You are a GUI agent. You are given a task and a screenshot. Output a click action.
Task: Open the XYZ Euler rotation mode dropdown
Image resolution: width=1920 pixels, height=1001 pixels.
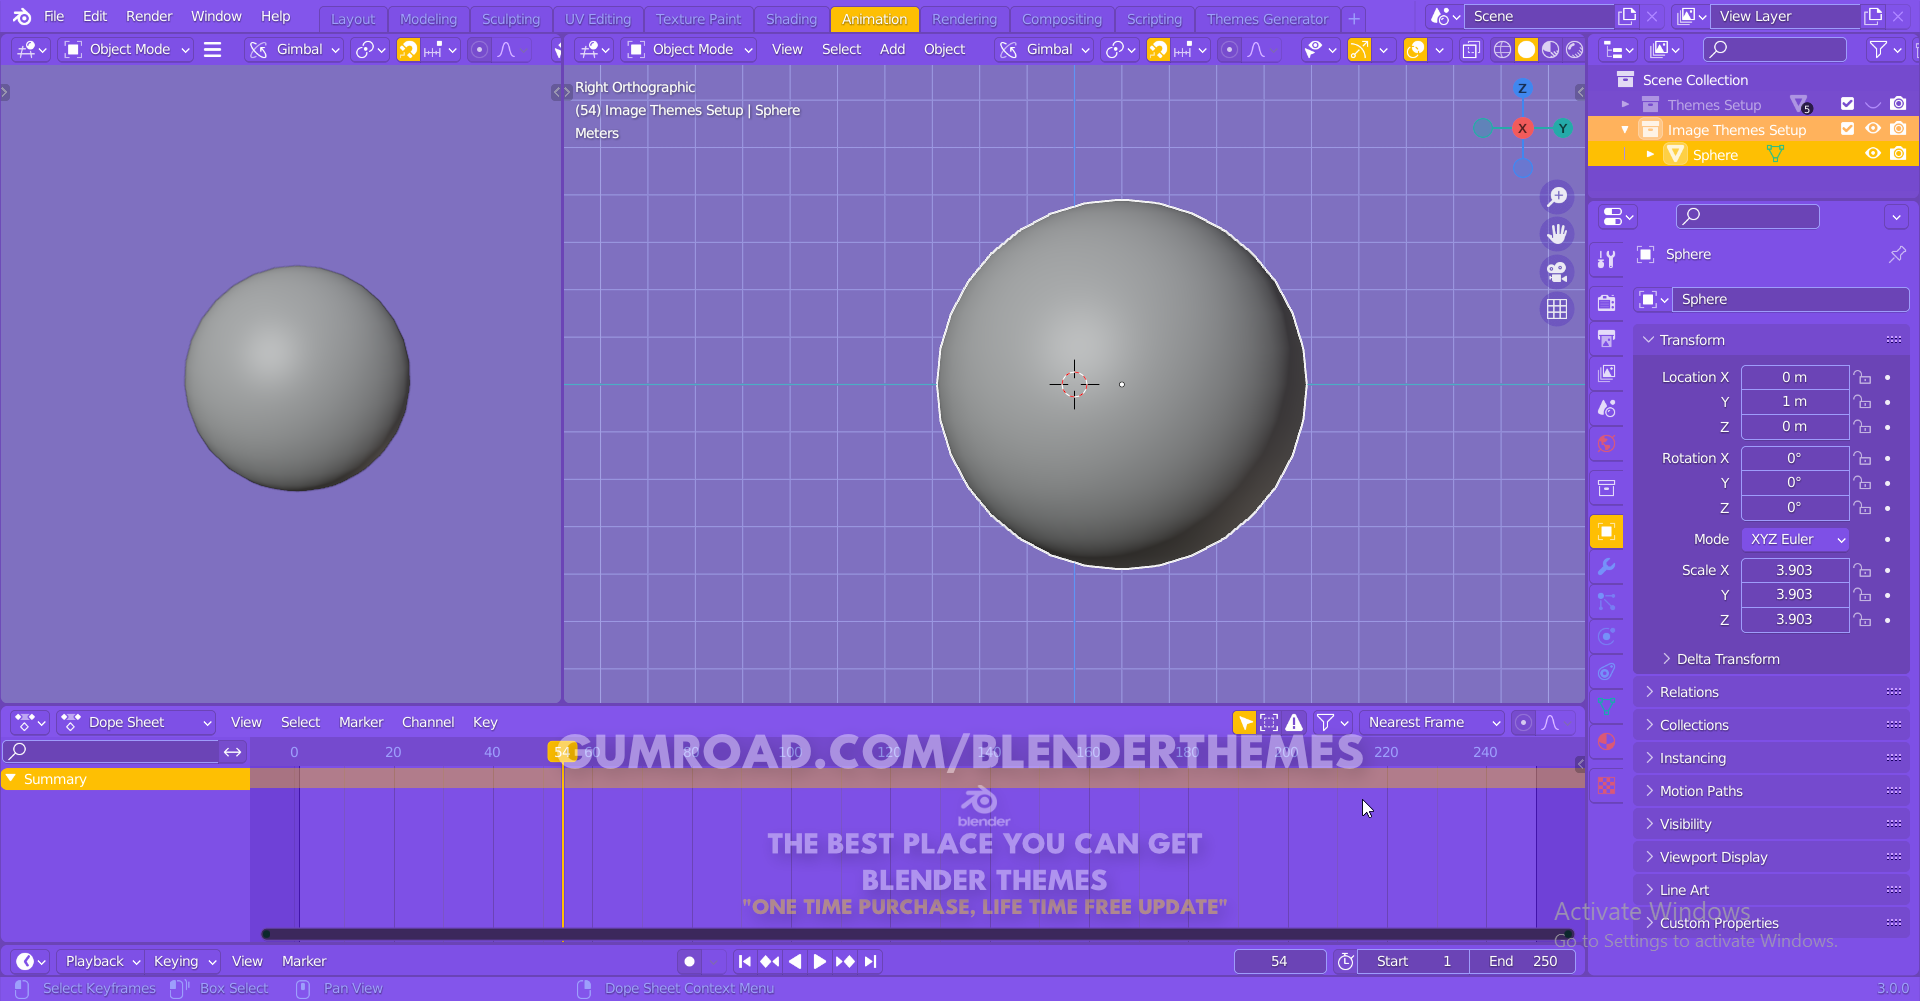pos(1795,539)
